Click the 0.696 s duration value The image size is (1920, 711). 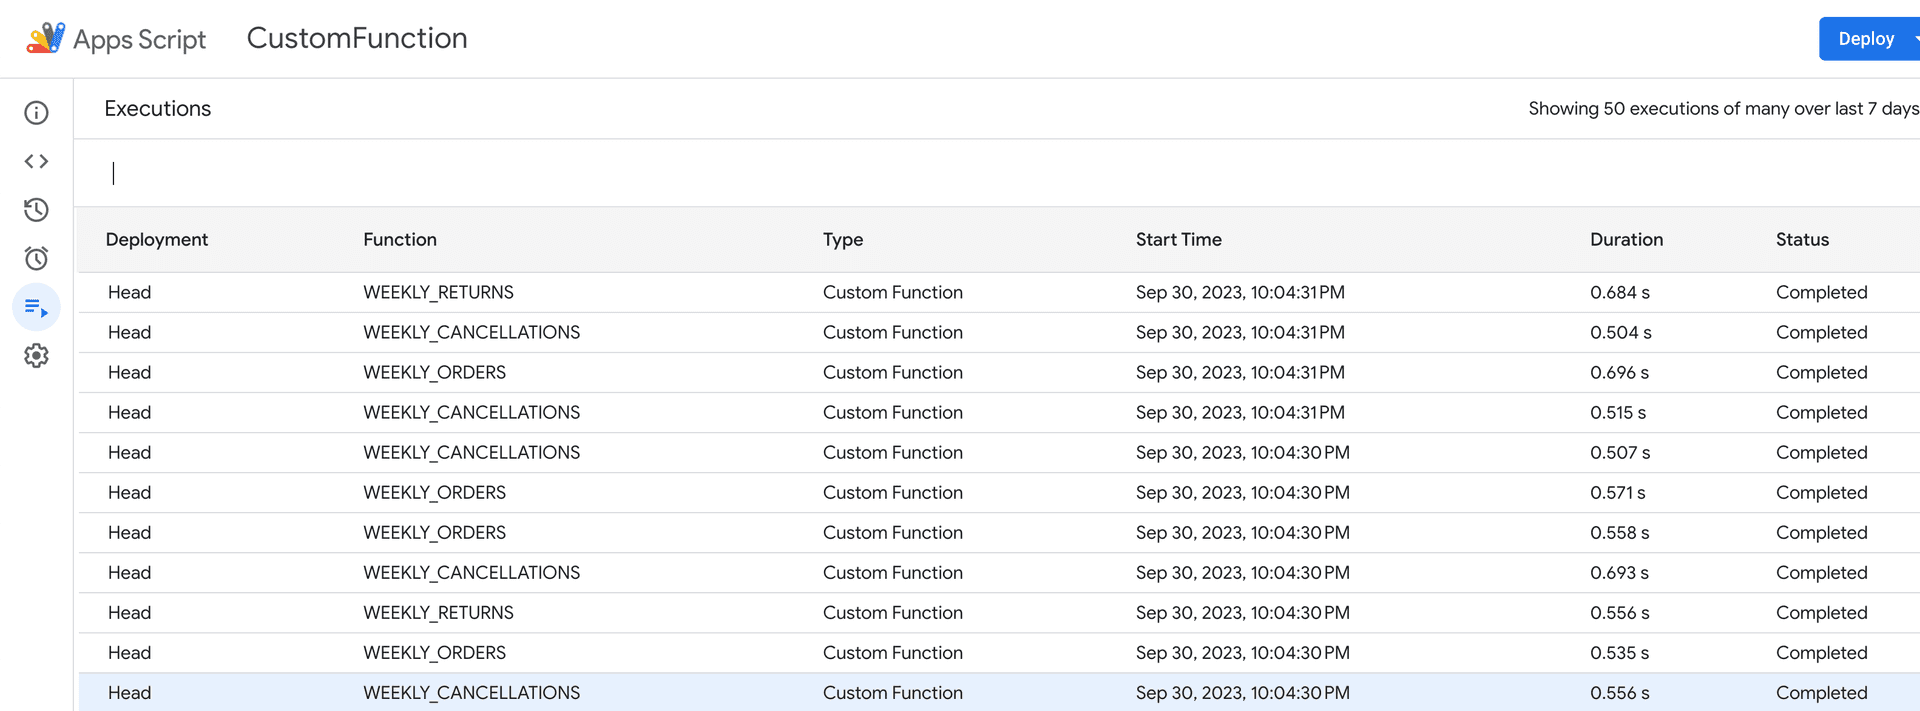point(1620,372)
